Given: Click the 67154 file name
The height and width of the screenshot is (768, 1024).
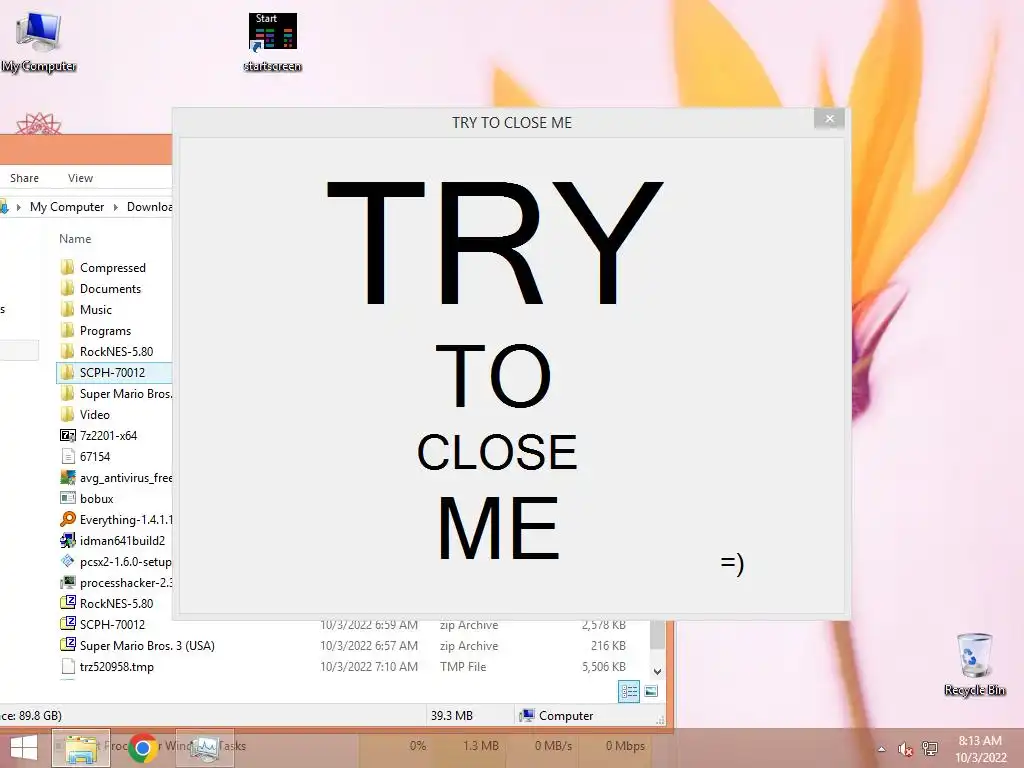Looking at the screenshot, I should (x=95, y=456).
